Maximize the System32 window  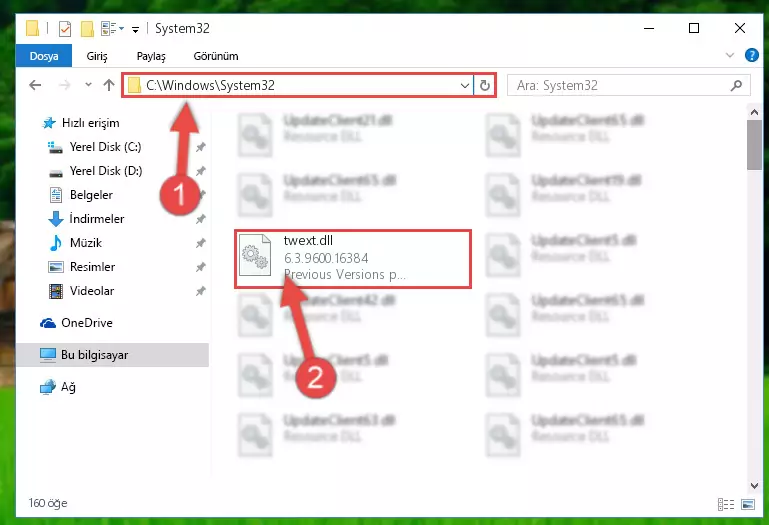click(x=694, y=28)
